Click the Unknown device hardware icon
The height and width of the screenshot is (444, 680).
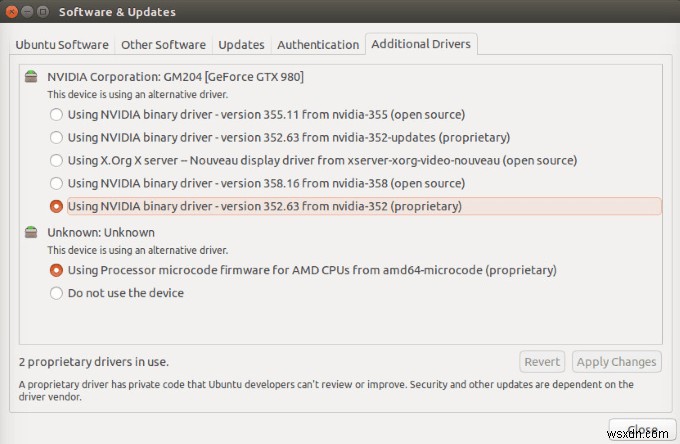31,232
